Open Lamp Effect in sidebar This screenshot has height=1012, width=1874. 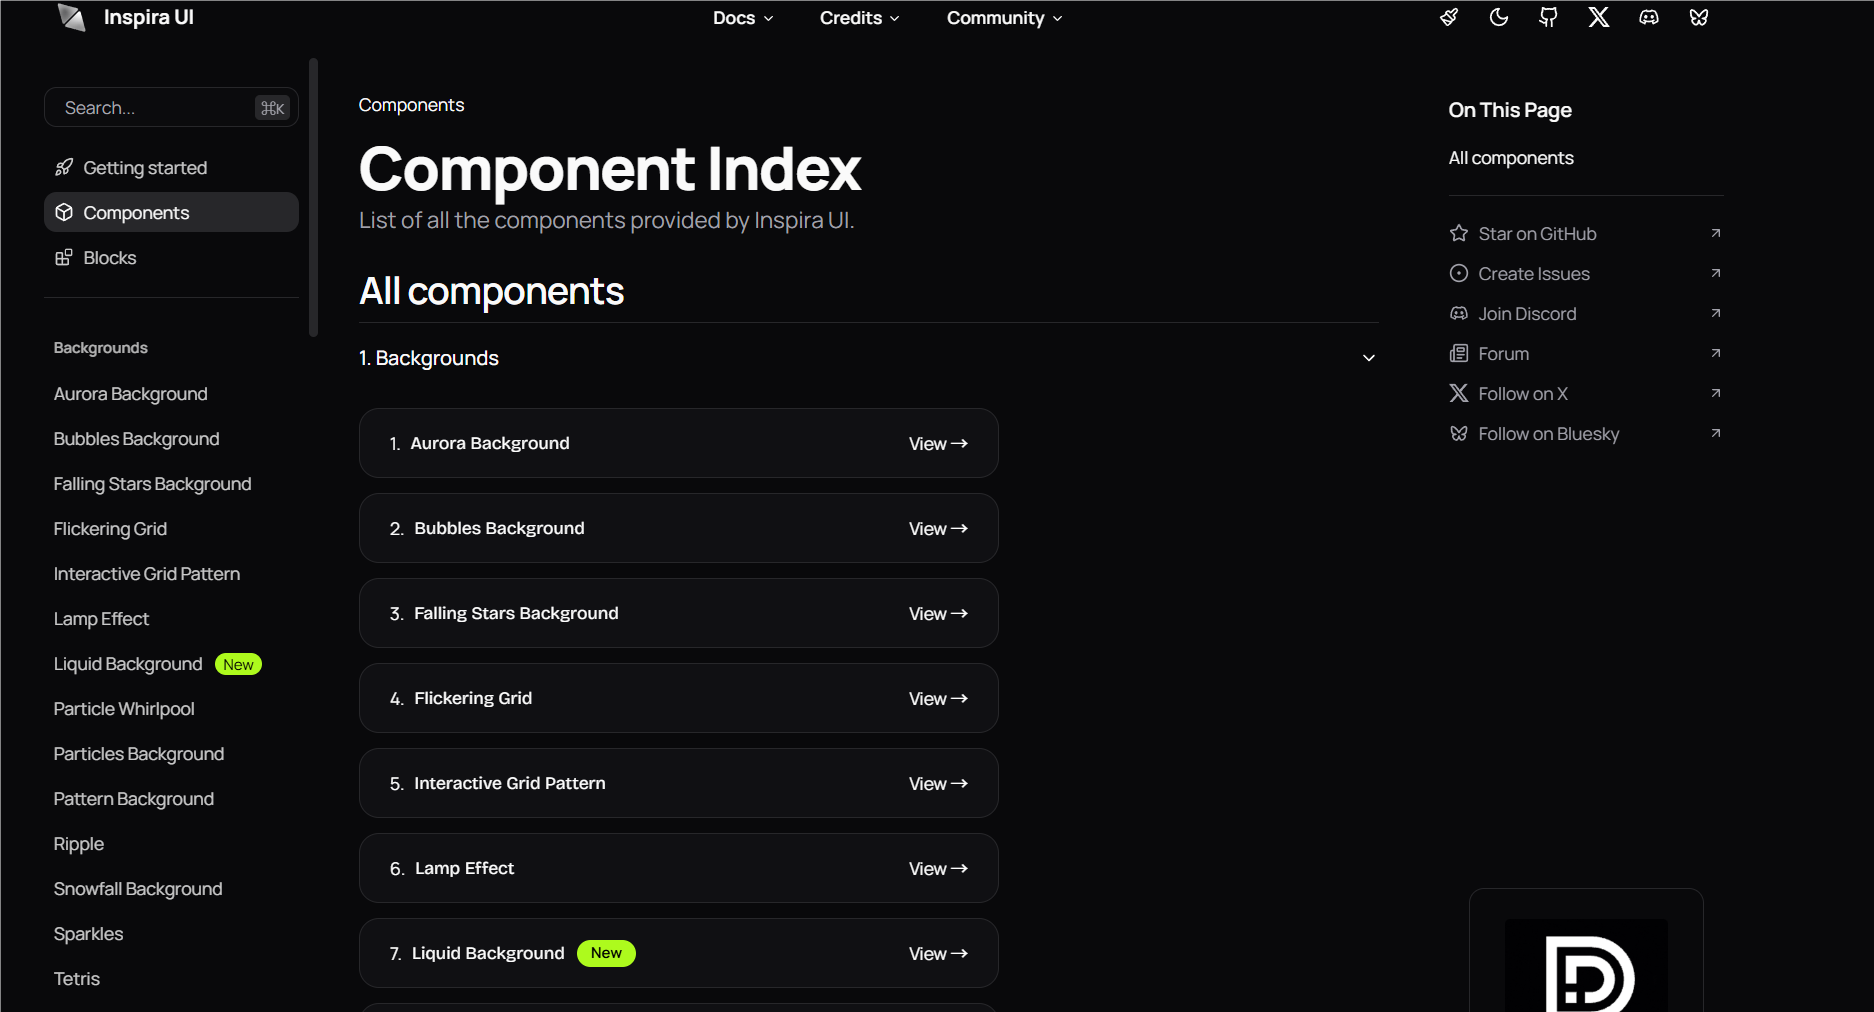pos(101,619)
